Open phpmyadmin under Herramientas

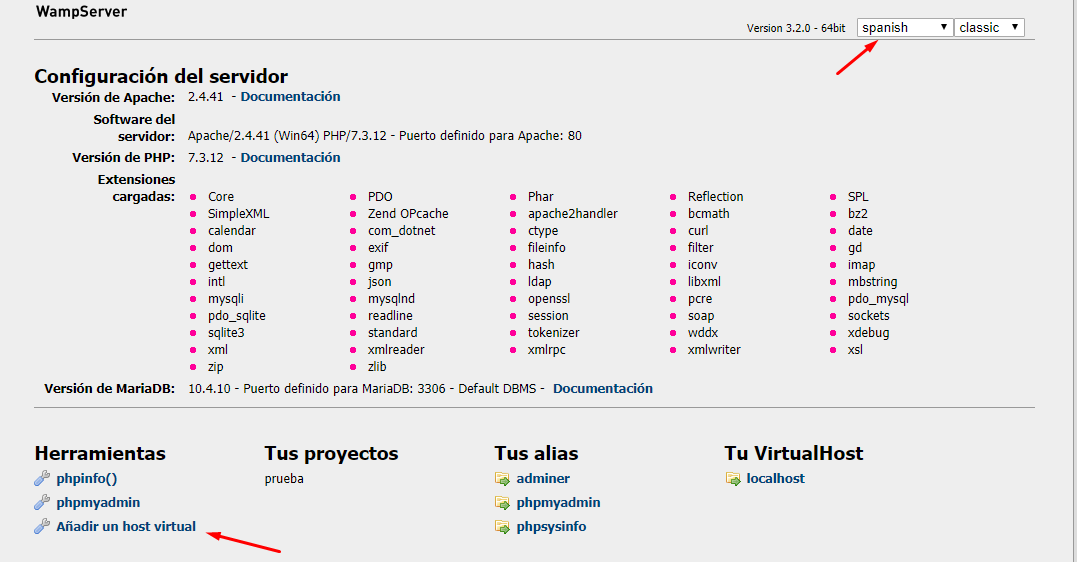[98, 503]
